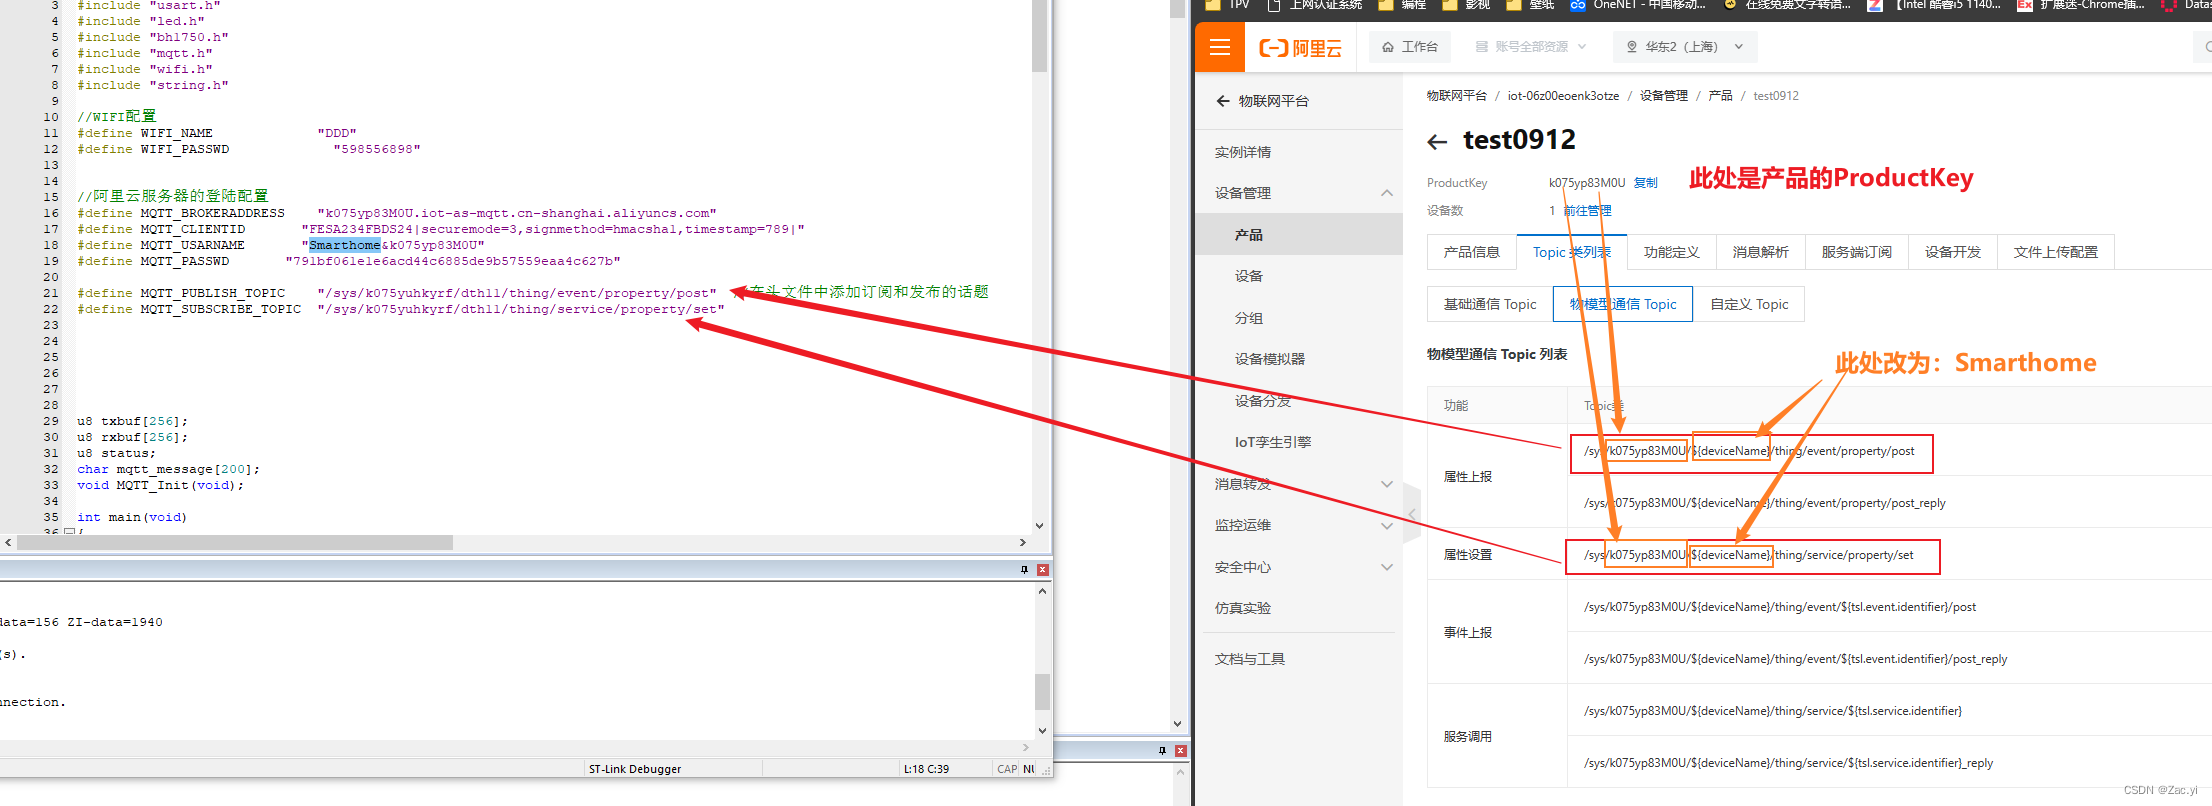
Task: Open the 编程 bookmarks folder
Action: click(x=1403, y=5)
